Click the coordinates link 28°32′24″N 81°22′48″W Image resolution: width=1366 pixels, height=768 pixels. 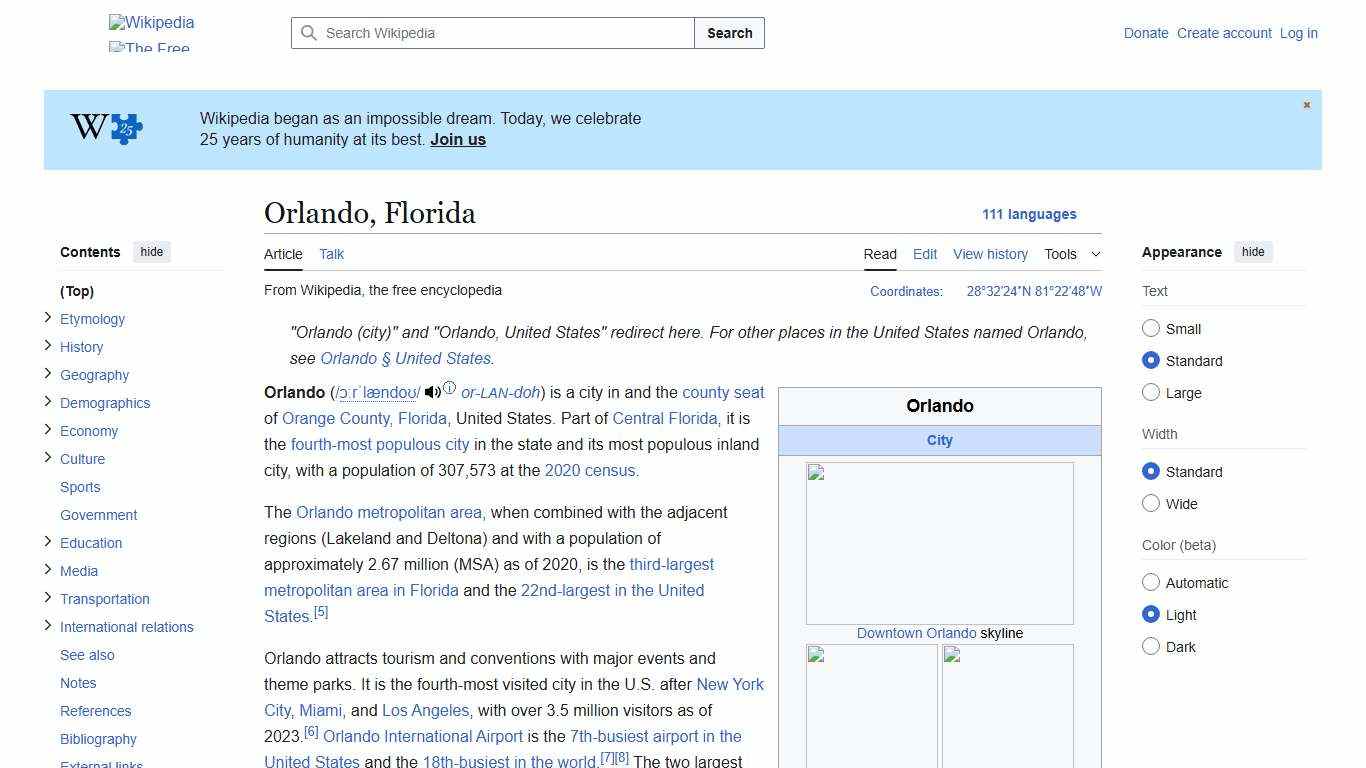click(1033, 291)
